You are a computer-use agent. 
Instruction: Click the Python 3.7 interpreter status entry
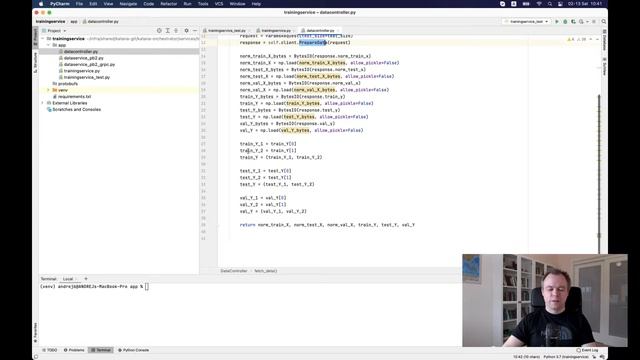[566, 357]
